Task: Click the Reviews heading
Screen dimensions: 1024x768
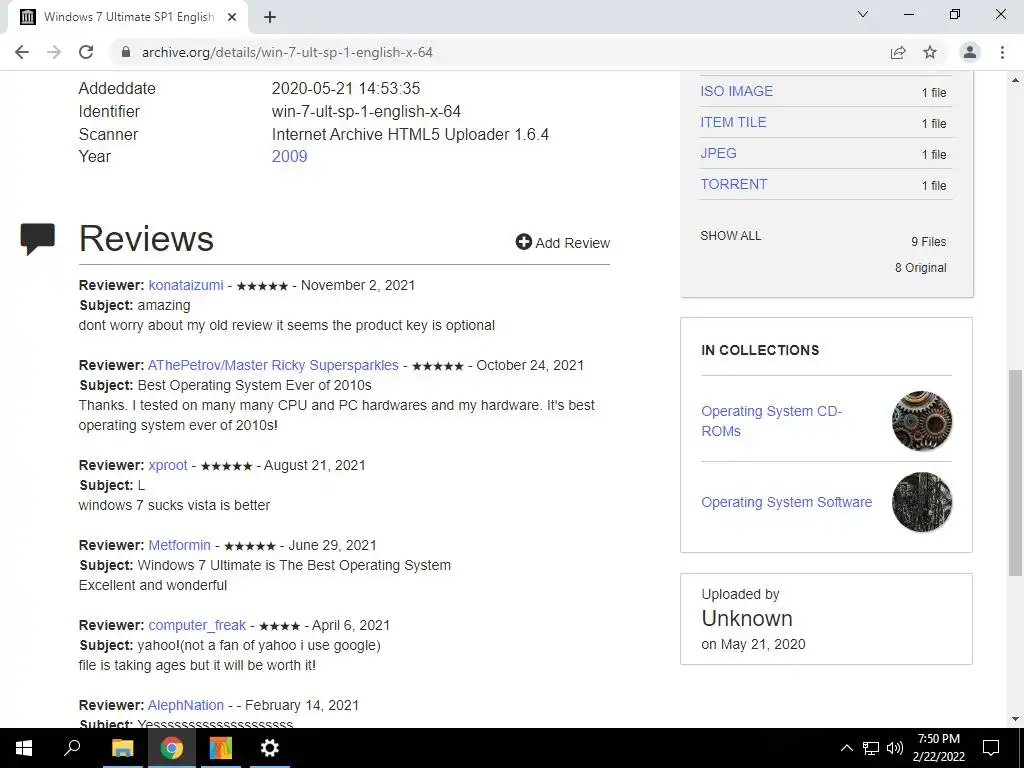Action: pos(146,238)
